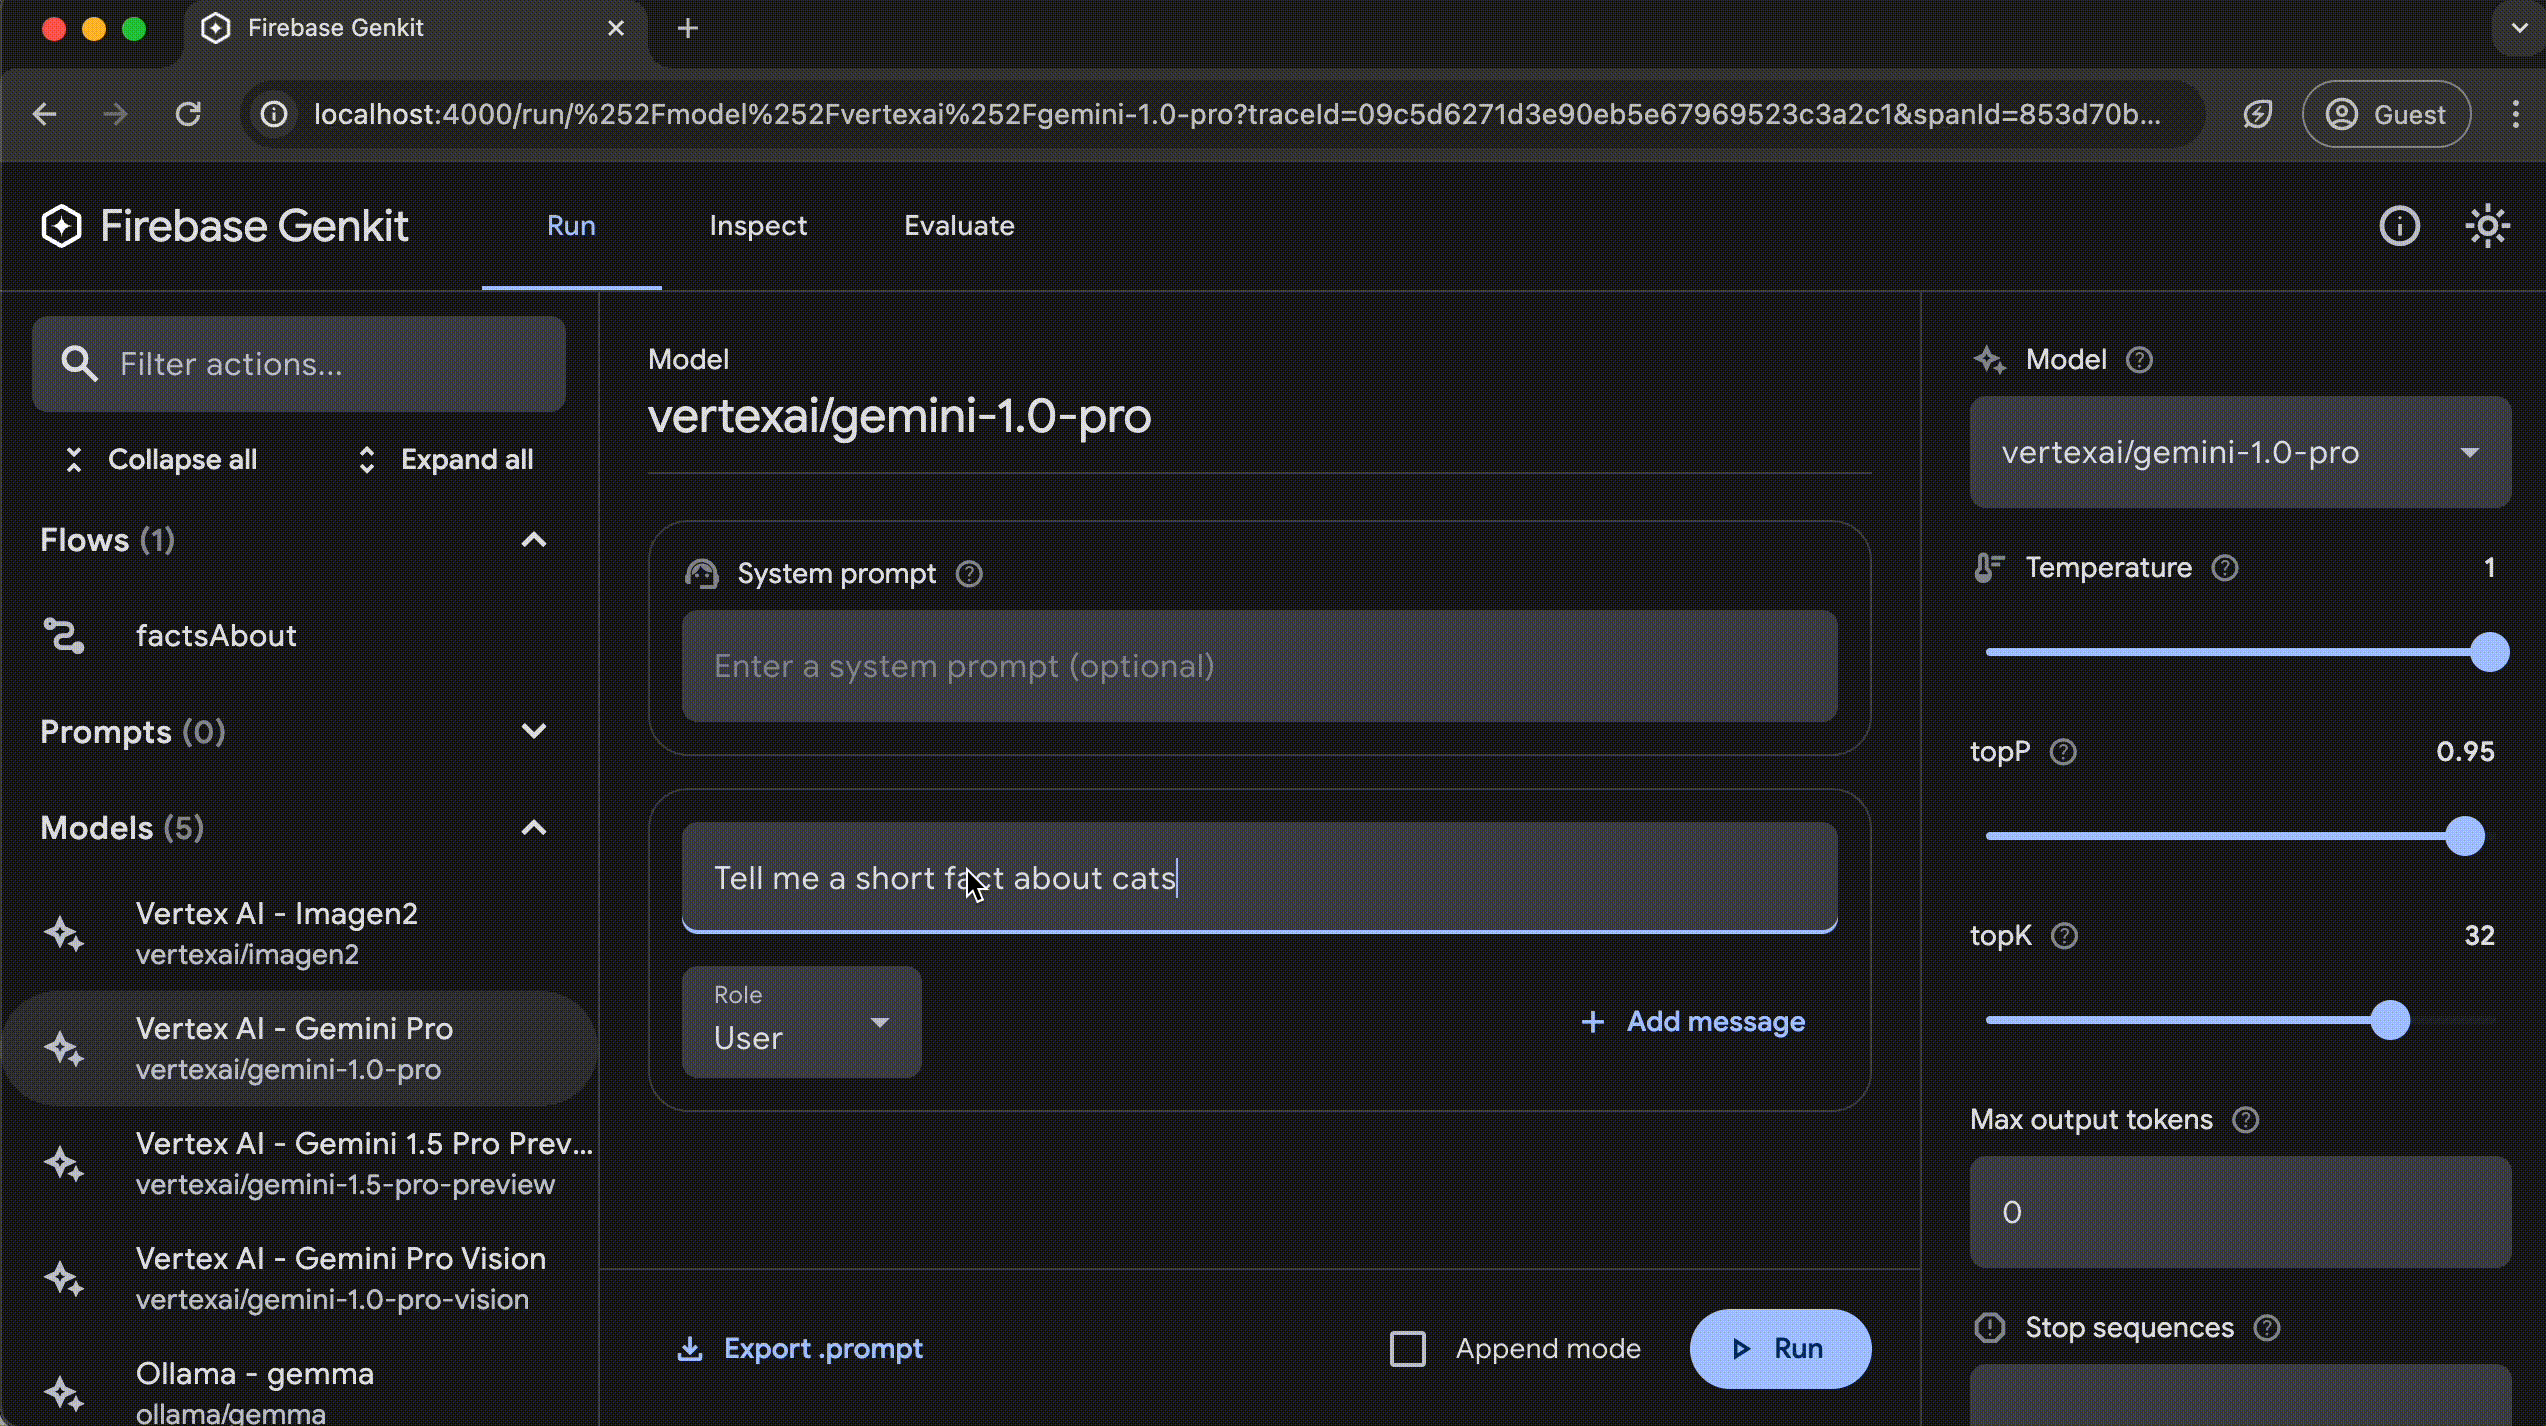Screen dimensions: 2546x1426
Task: Click the Run button to submit prompt
Action: [1780, 1347]
